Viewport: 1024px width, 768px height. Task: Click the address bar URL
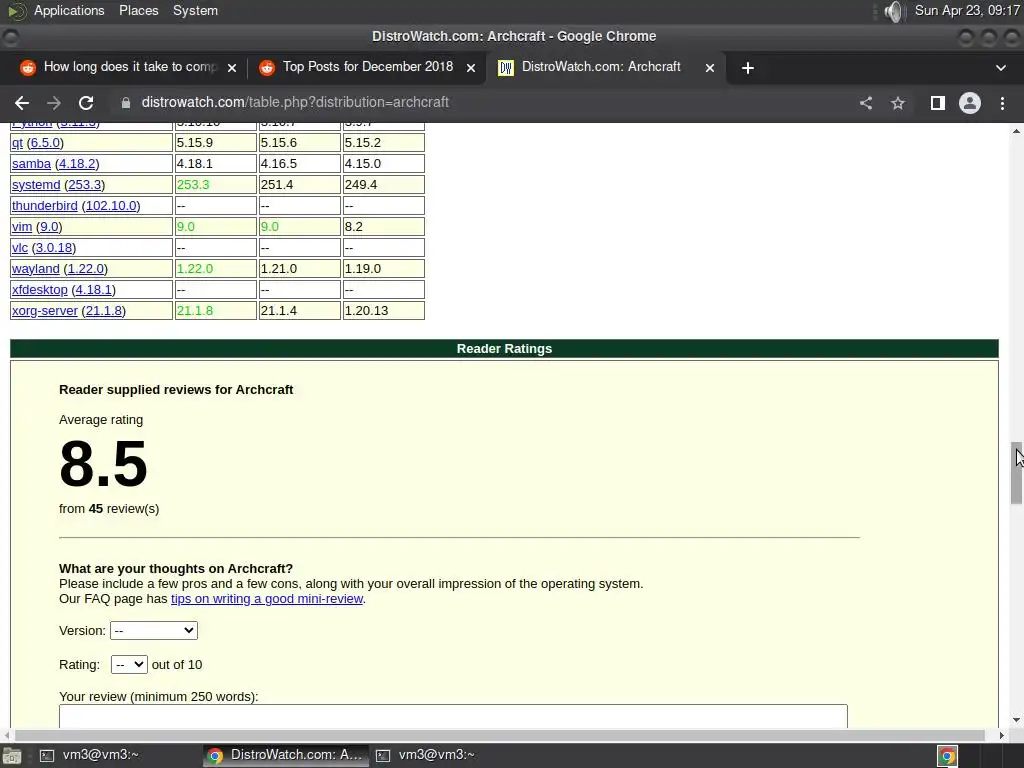295,103
